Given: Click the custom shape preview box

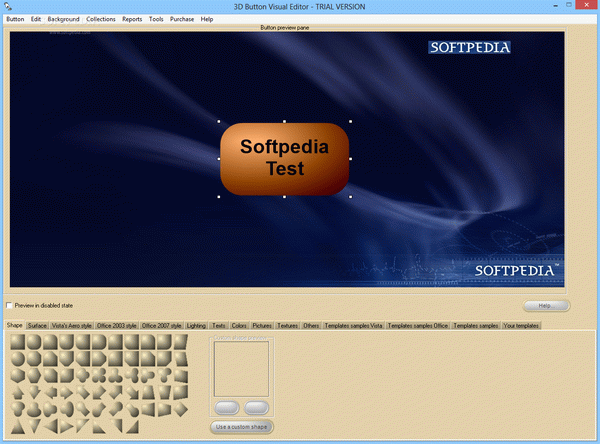Looking at the screenshot, I should coord(241,369).
